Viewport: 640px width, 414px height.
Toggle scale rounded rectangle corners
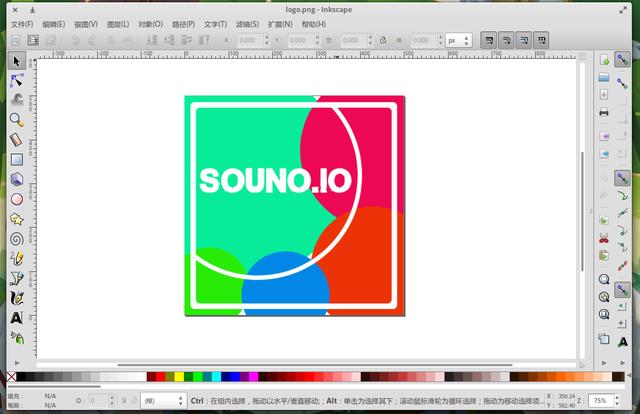coord(506,40)
